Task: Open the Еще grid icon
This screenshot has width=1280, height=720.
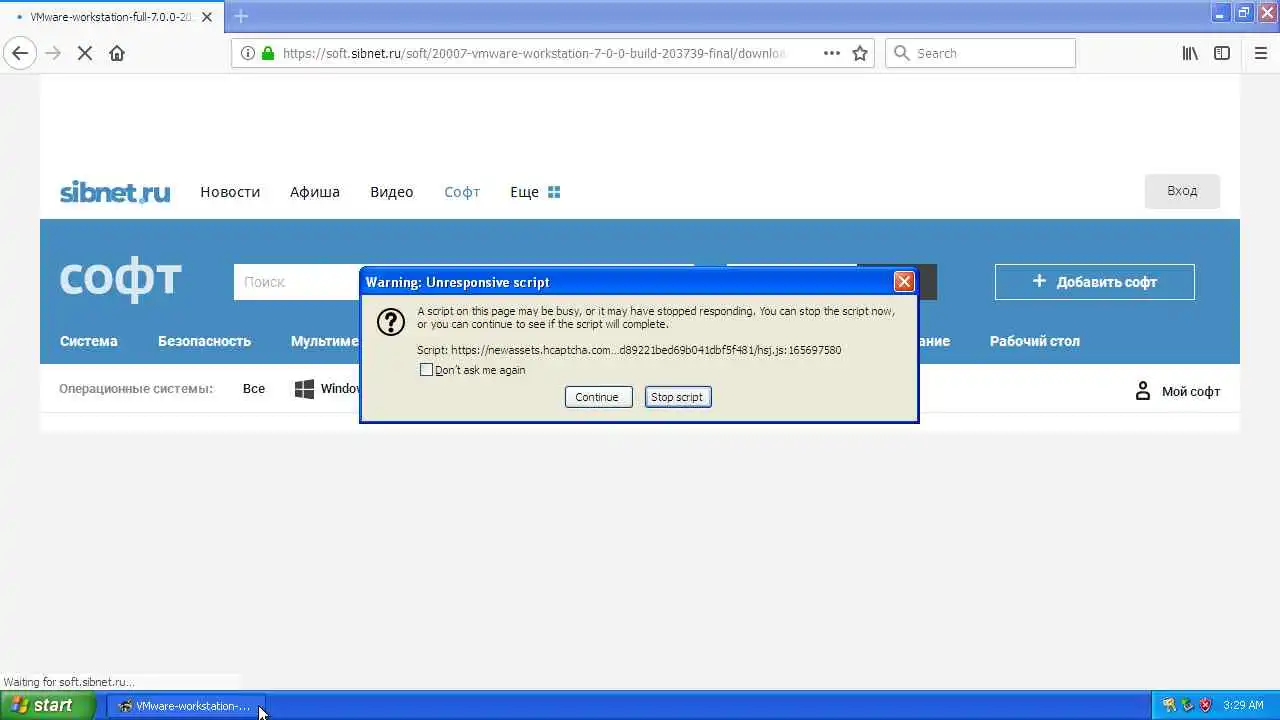Action: pyautogui.click(x=554, y=192)
